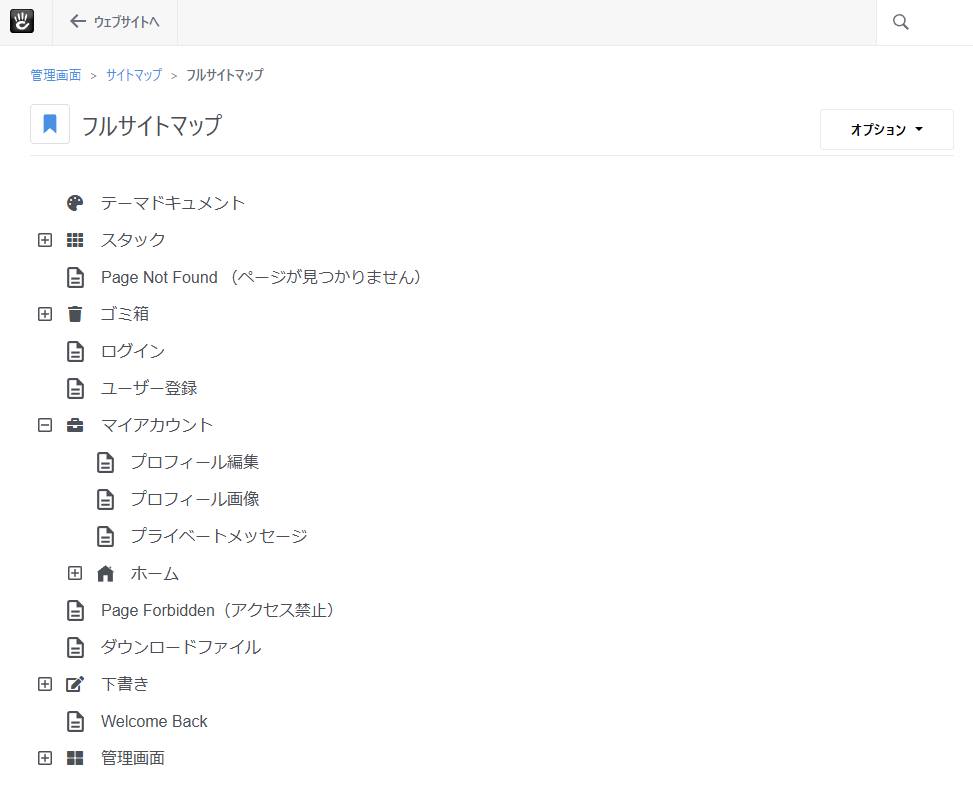
Task: Click the house icon for ホーム
Action: [105, 574]
